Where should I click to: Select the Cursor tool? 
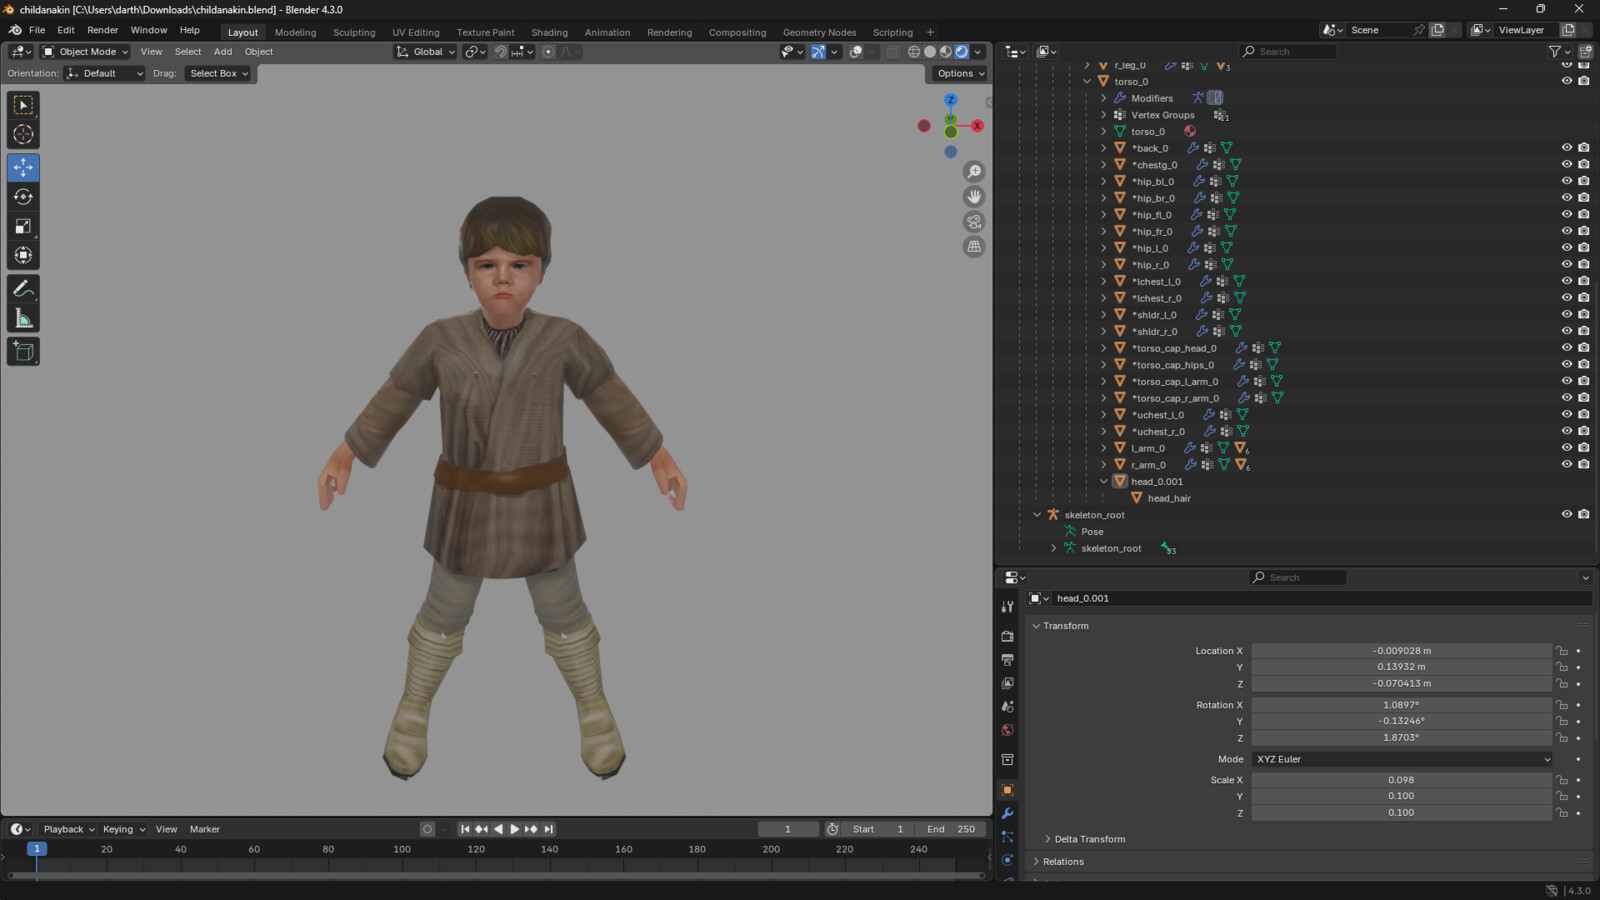tap(23, 134)
